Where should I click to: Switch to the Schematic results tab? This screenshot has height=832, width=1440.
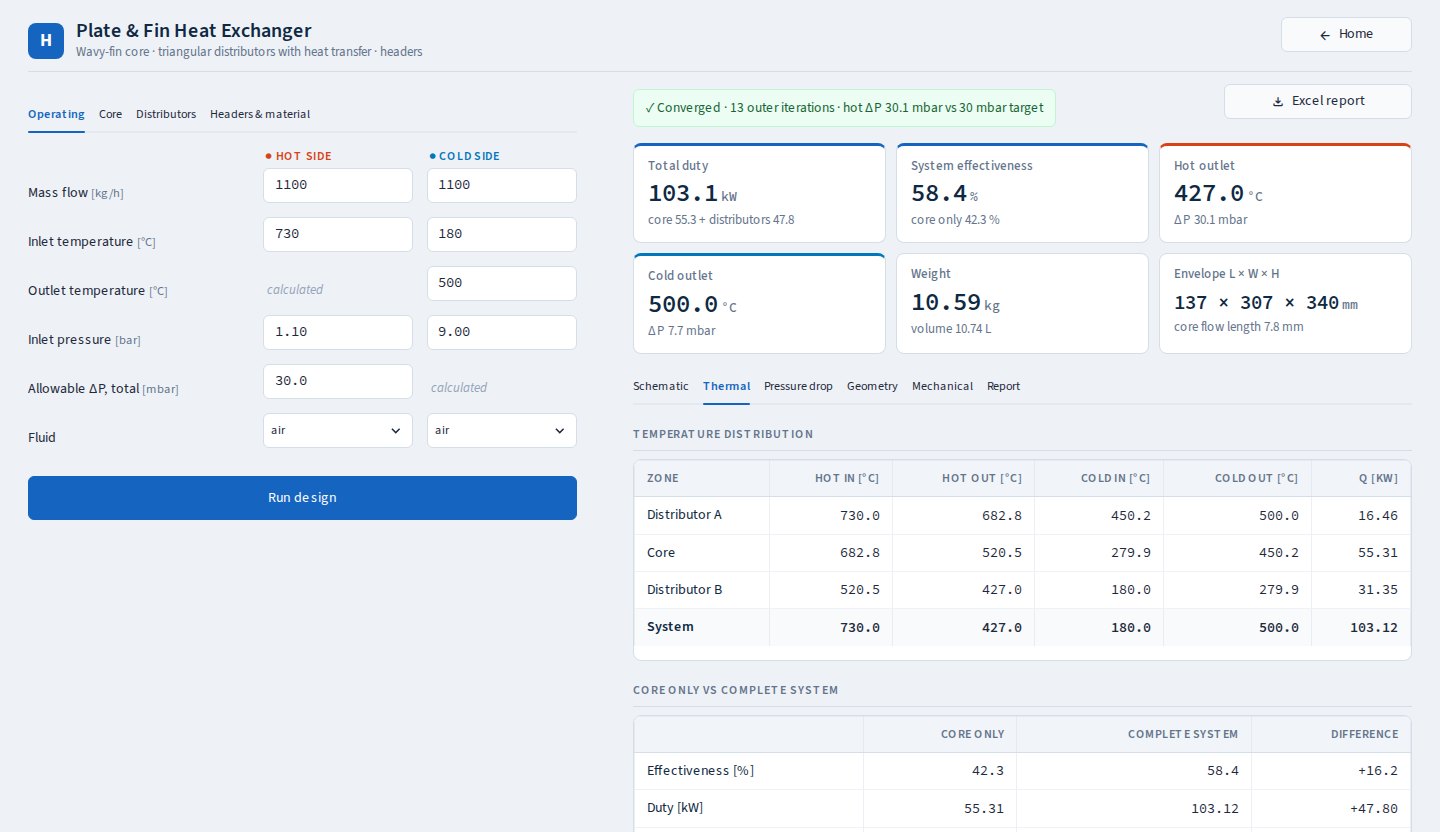pos(661,386)
